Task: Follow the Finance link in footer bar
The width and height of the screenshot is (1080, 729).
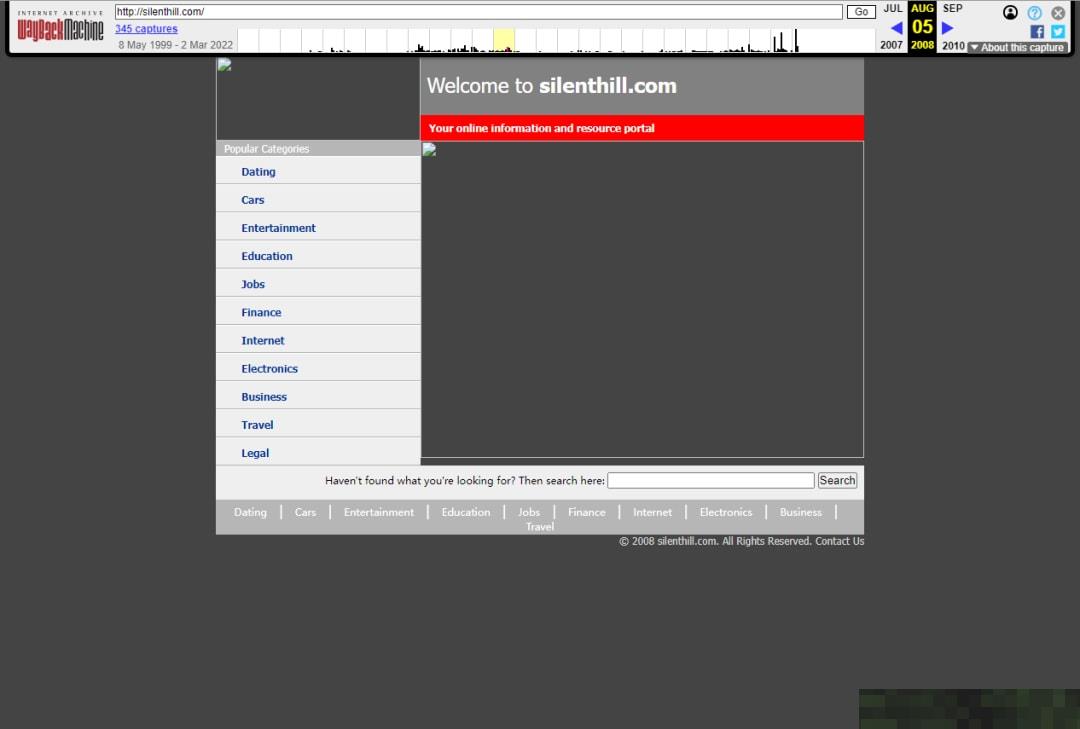Action: (587, 512)
